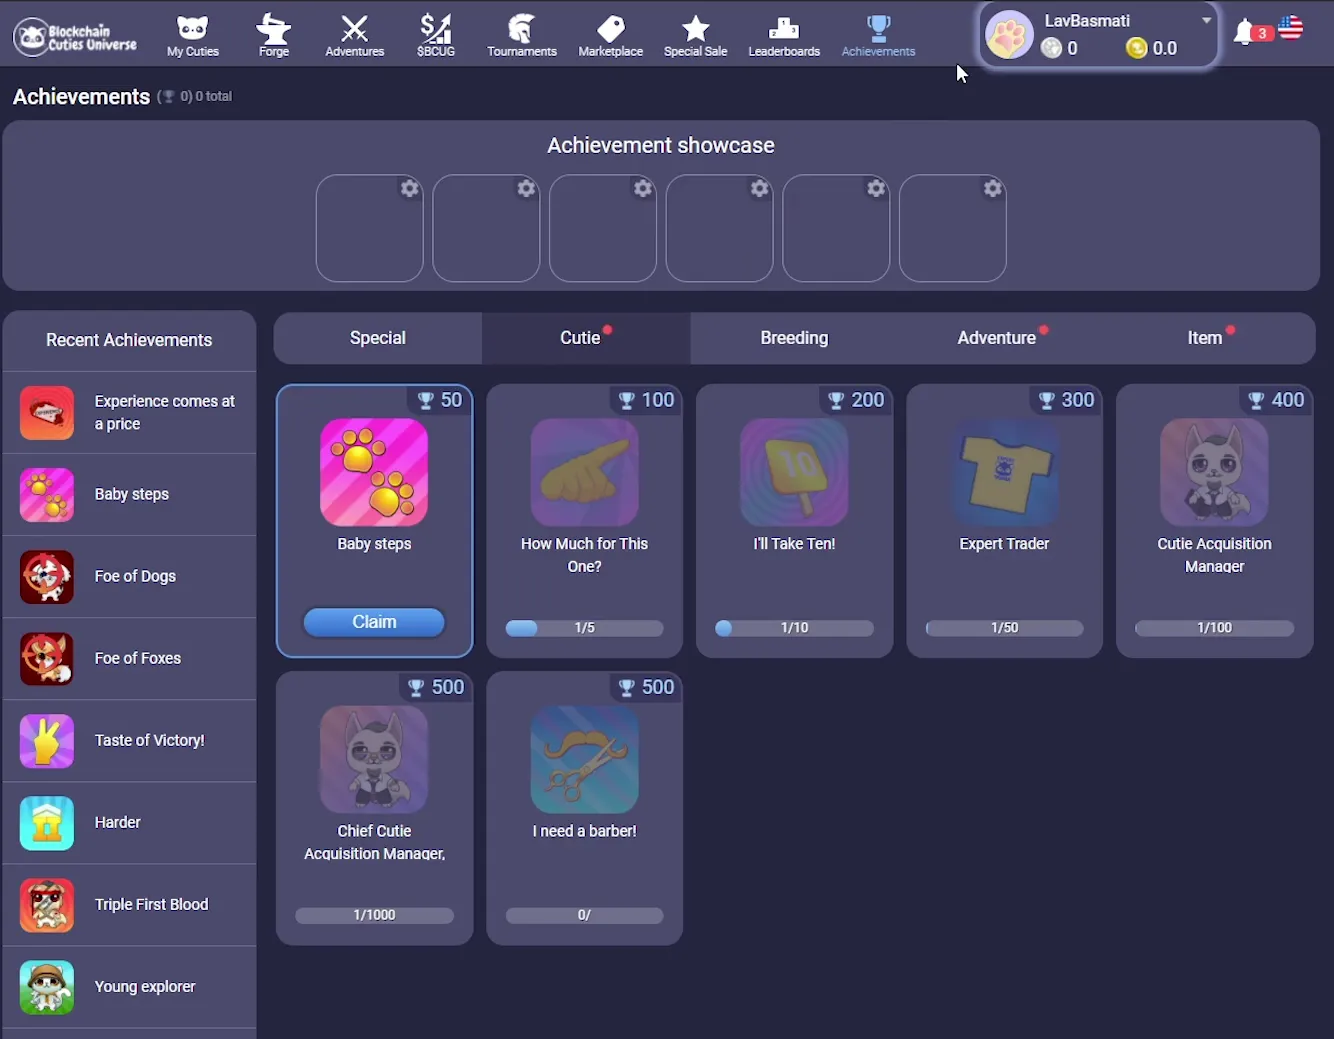
Task: Click the Achievement showcase title
Action: [661, 145]
